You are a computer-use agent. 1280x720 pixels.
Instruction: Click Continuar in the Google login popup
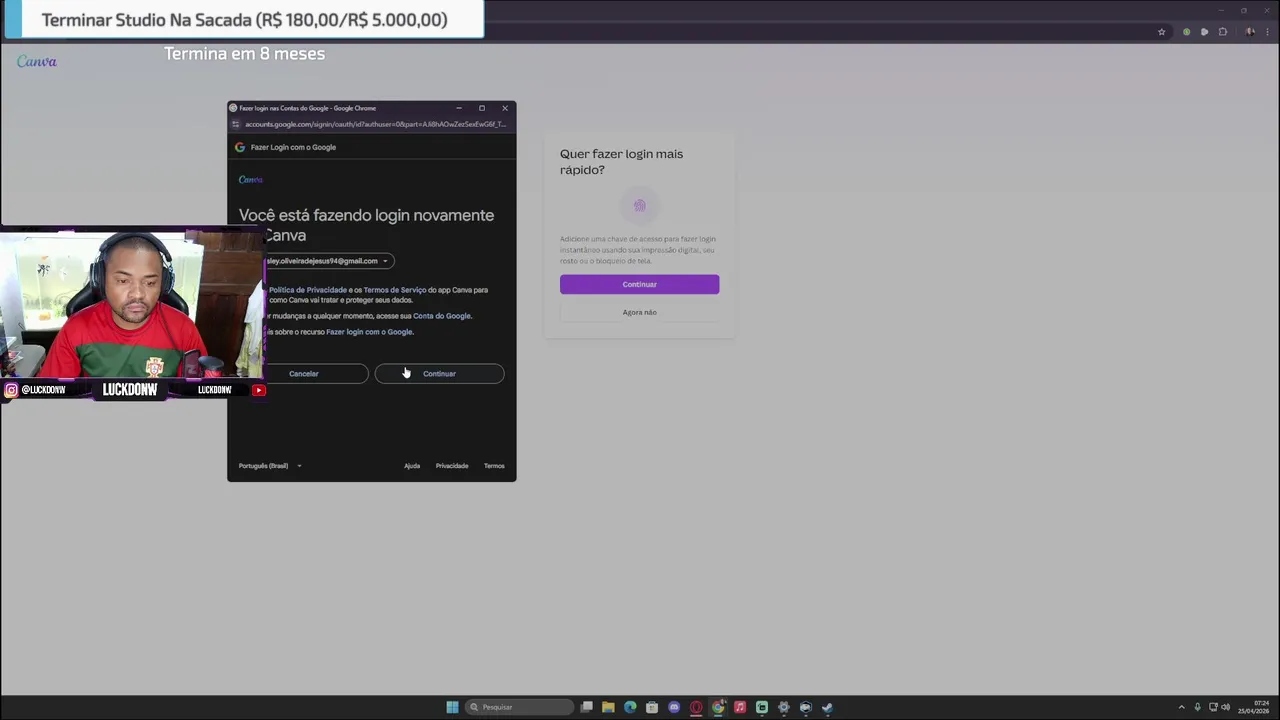(x=439, y=374)
